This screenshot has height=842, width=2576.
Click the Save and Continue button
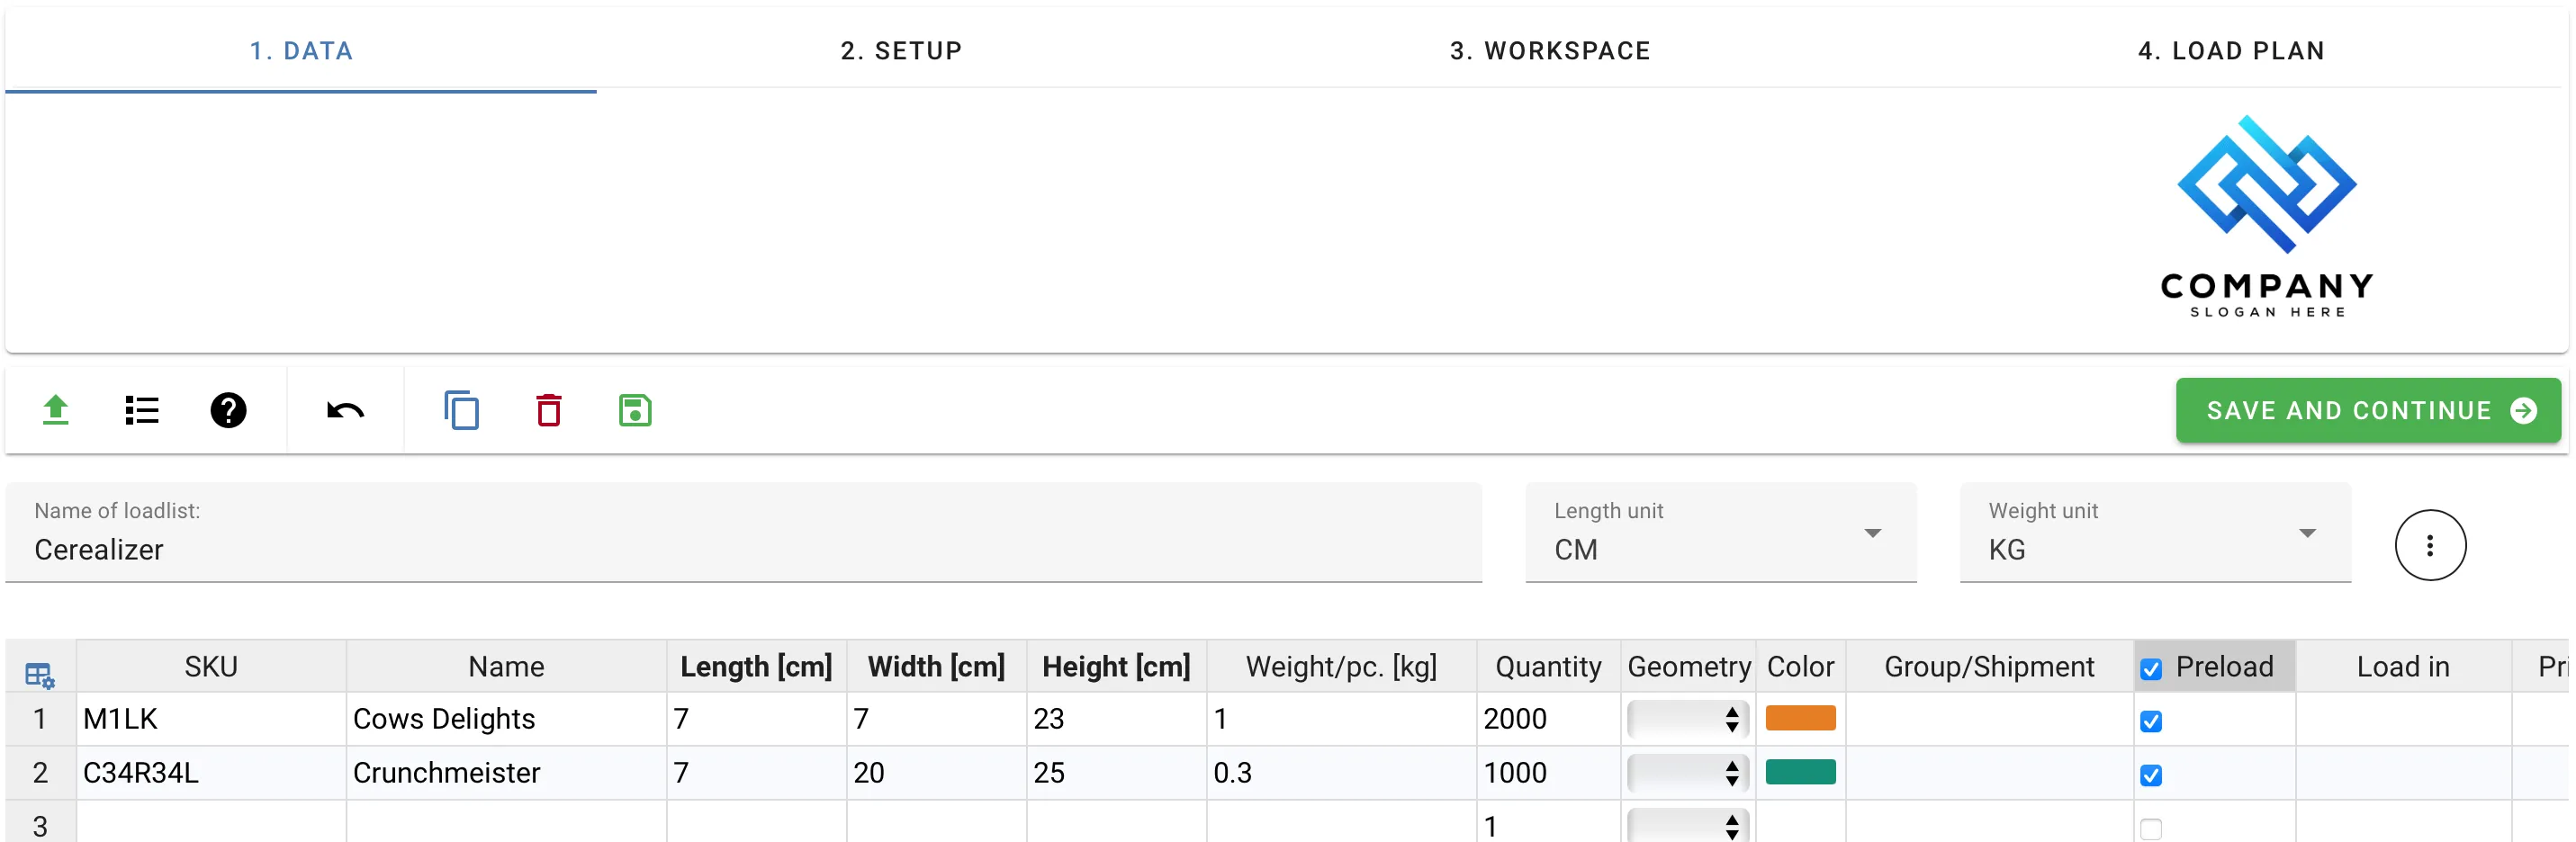pos(2367,410)
